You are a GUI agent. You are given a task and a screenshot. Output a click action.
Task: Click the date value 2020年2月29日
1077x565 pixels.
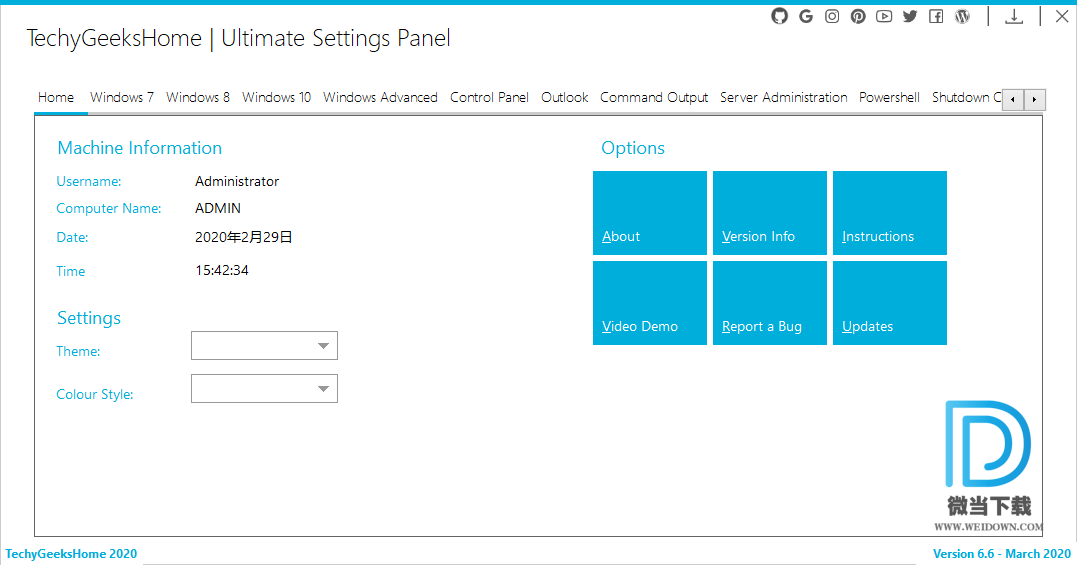click(244, 238)
